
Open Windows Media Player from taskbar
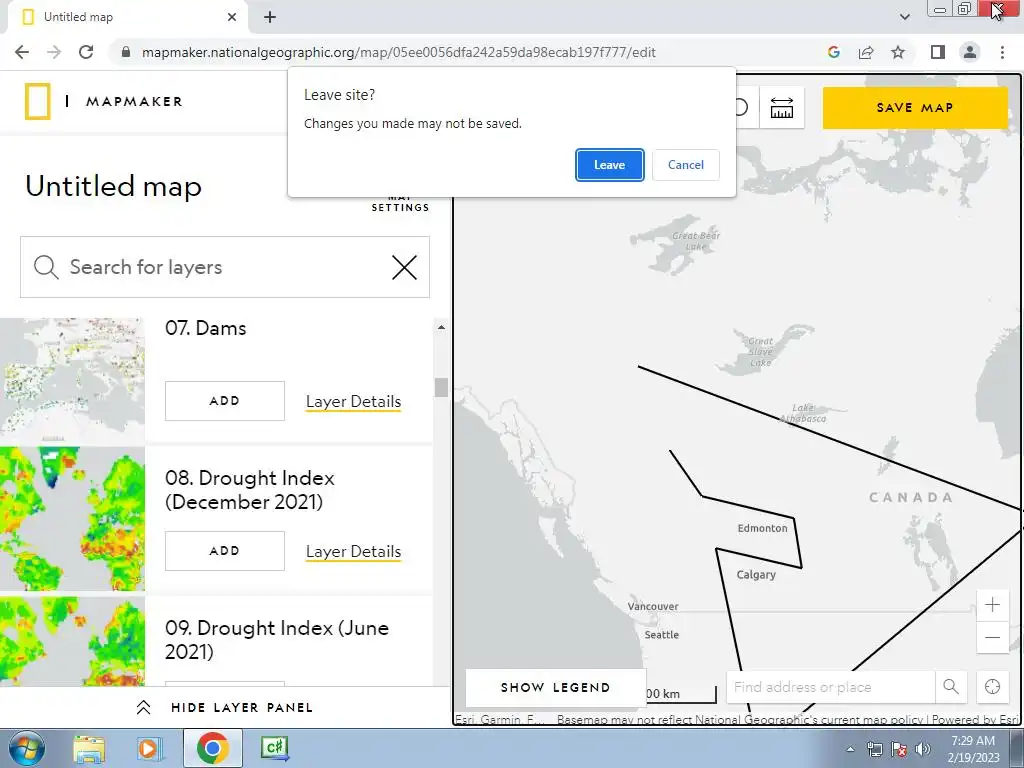click(149, 748)
